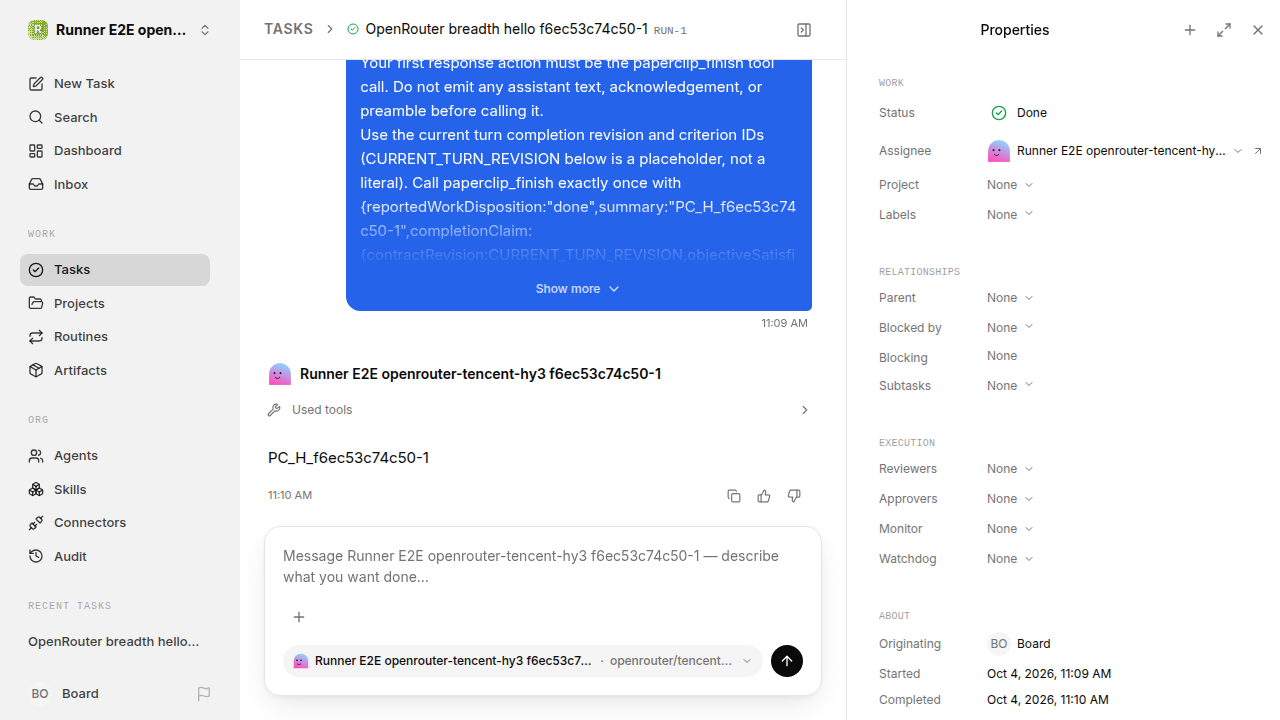Open the Reviewers dropdown
Screen dimensions: 1280x720
(x=1010, y=469)
